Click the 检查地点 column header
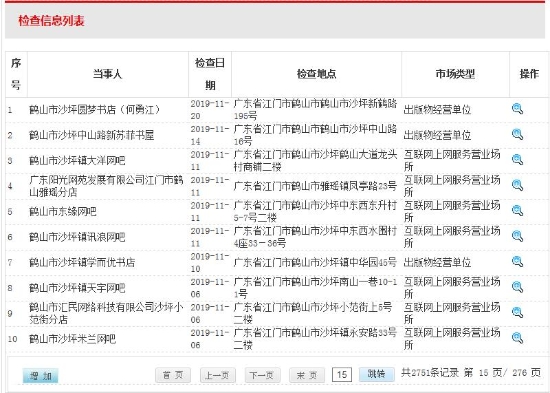The width and height of the screenshot is (550, 393). coord(316,74)
